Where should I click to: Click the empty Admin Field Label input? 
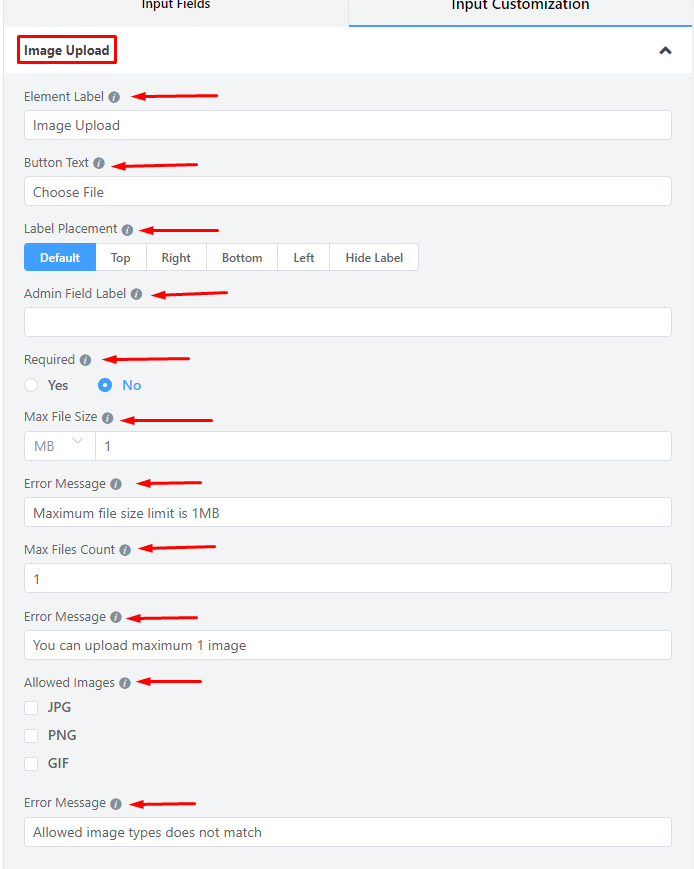click(347, 322)
